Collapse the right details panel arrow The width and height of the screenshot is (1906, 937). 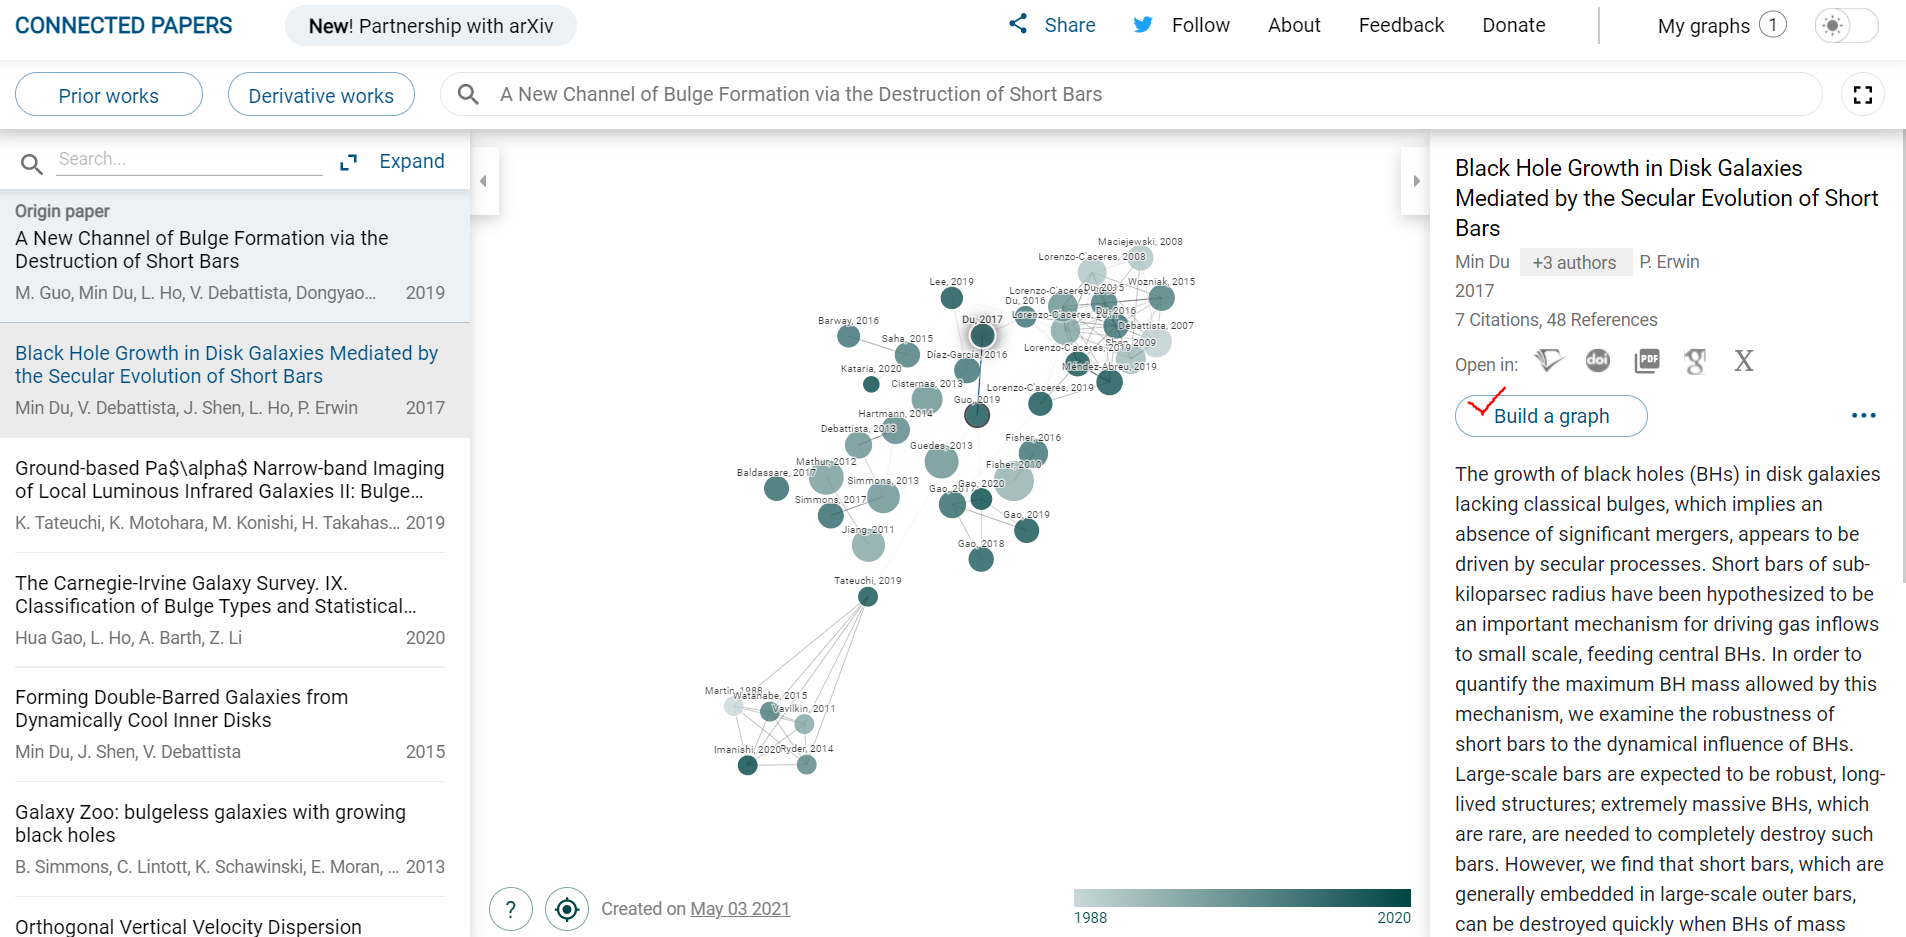coord(1416,181)
